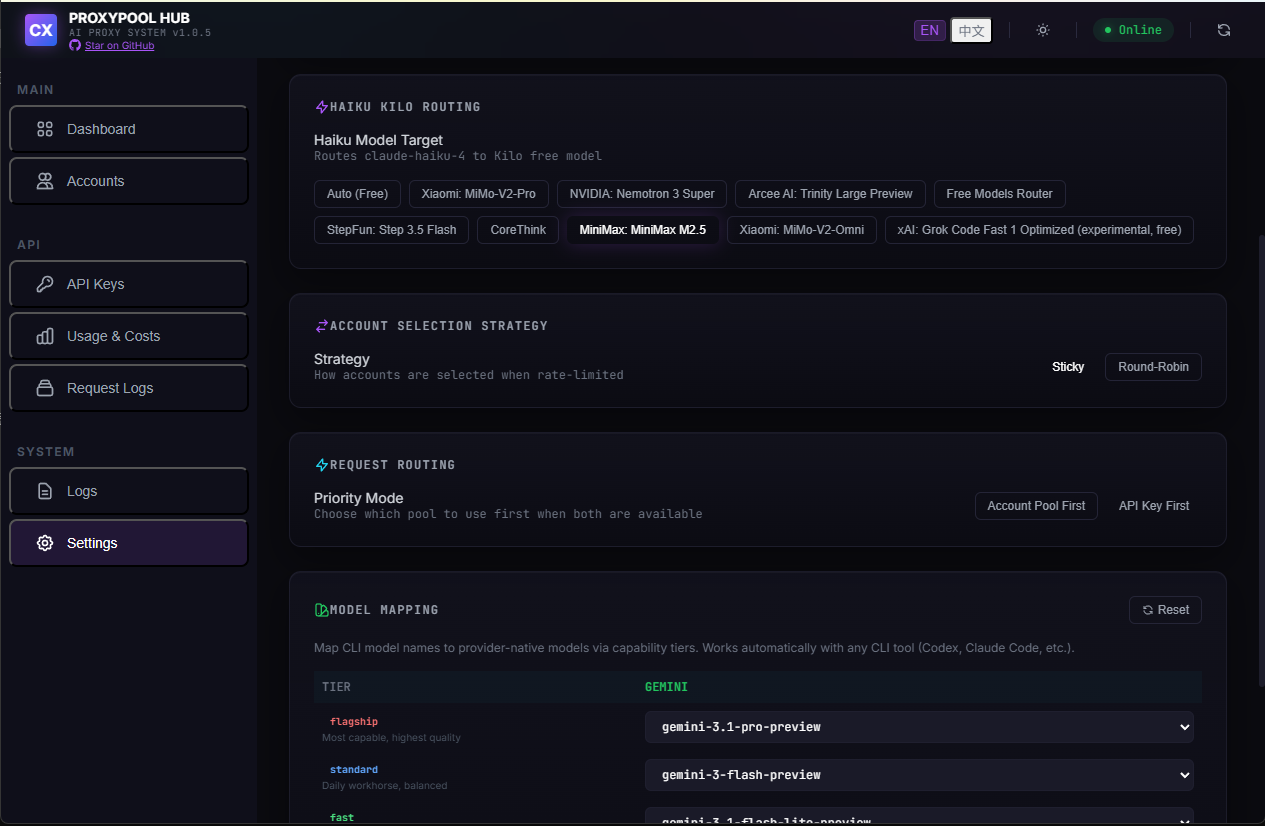
Task: Select StepFun: Step 3.5 Flash target
Action: (x=391, y=230)
